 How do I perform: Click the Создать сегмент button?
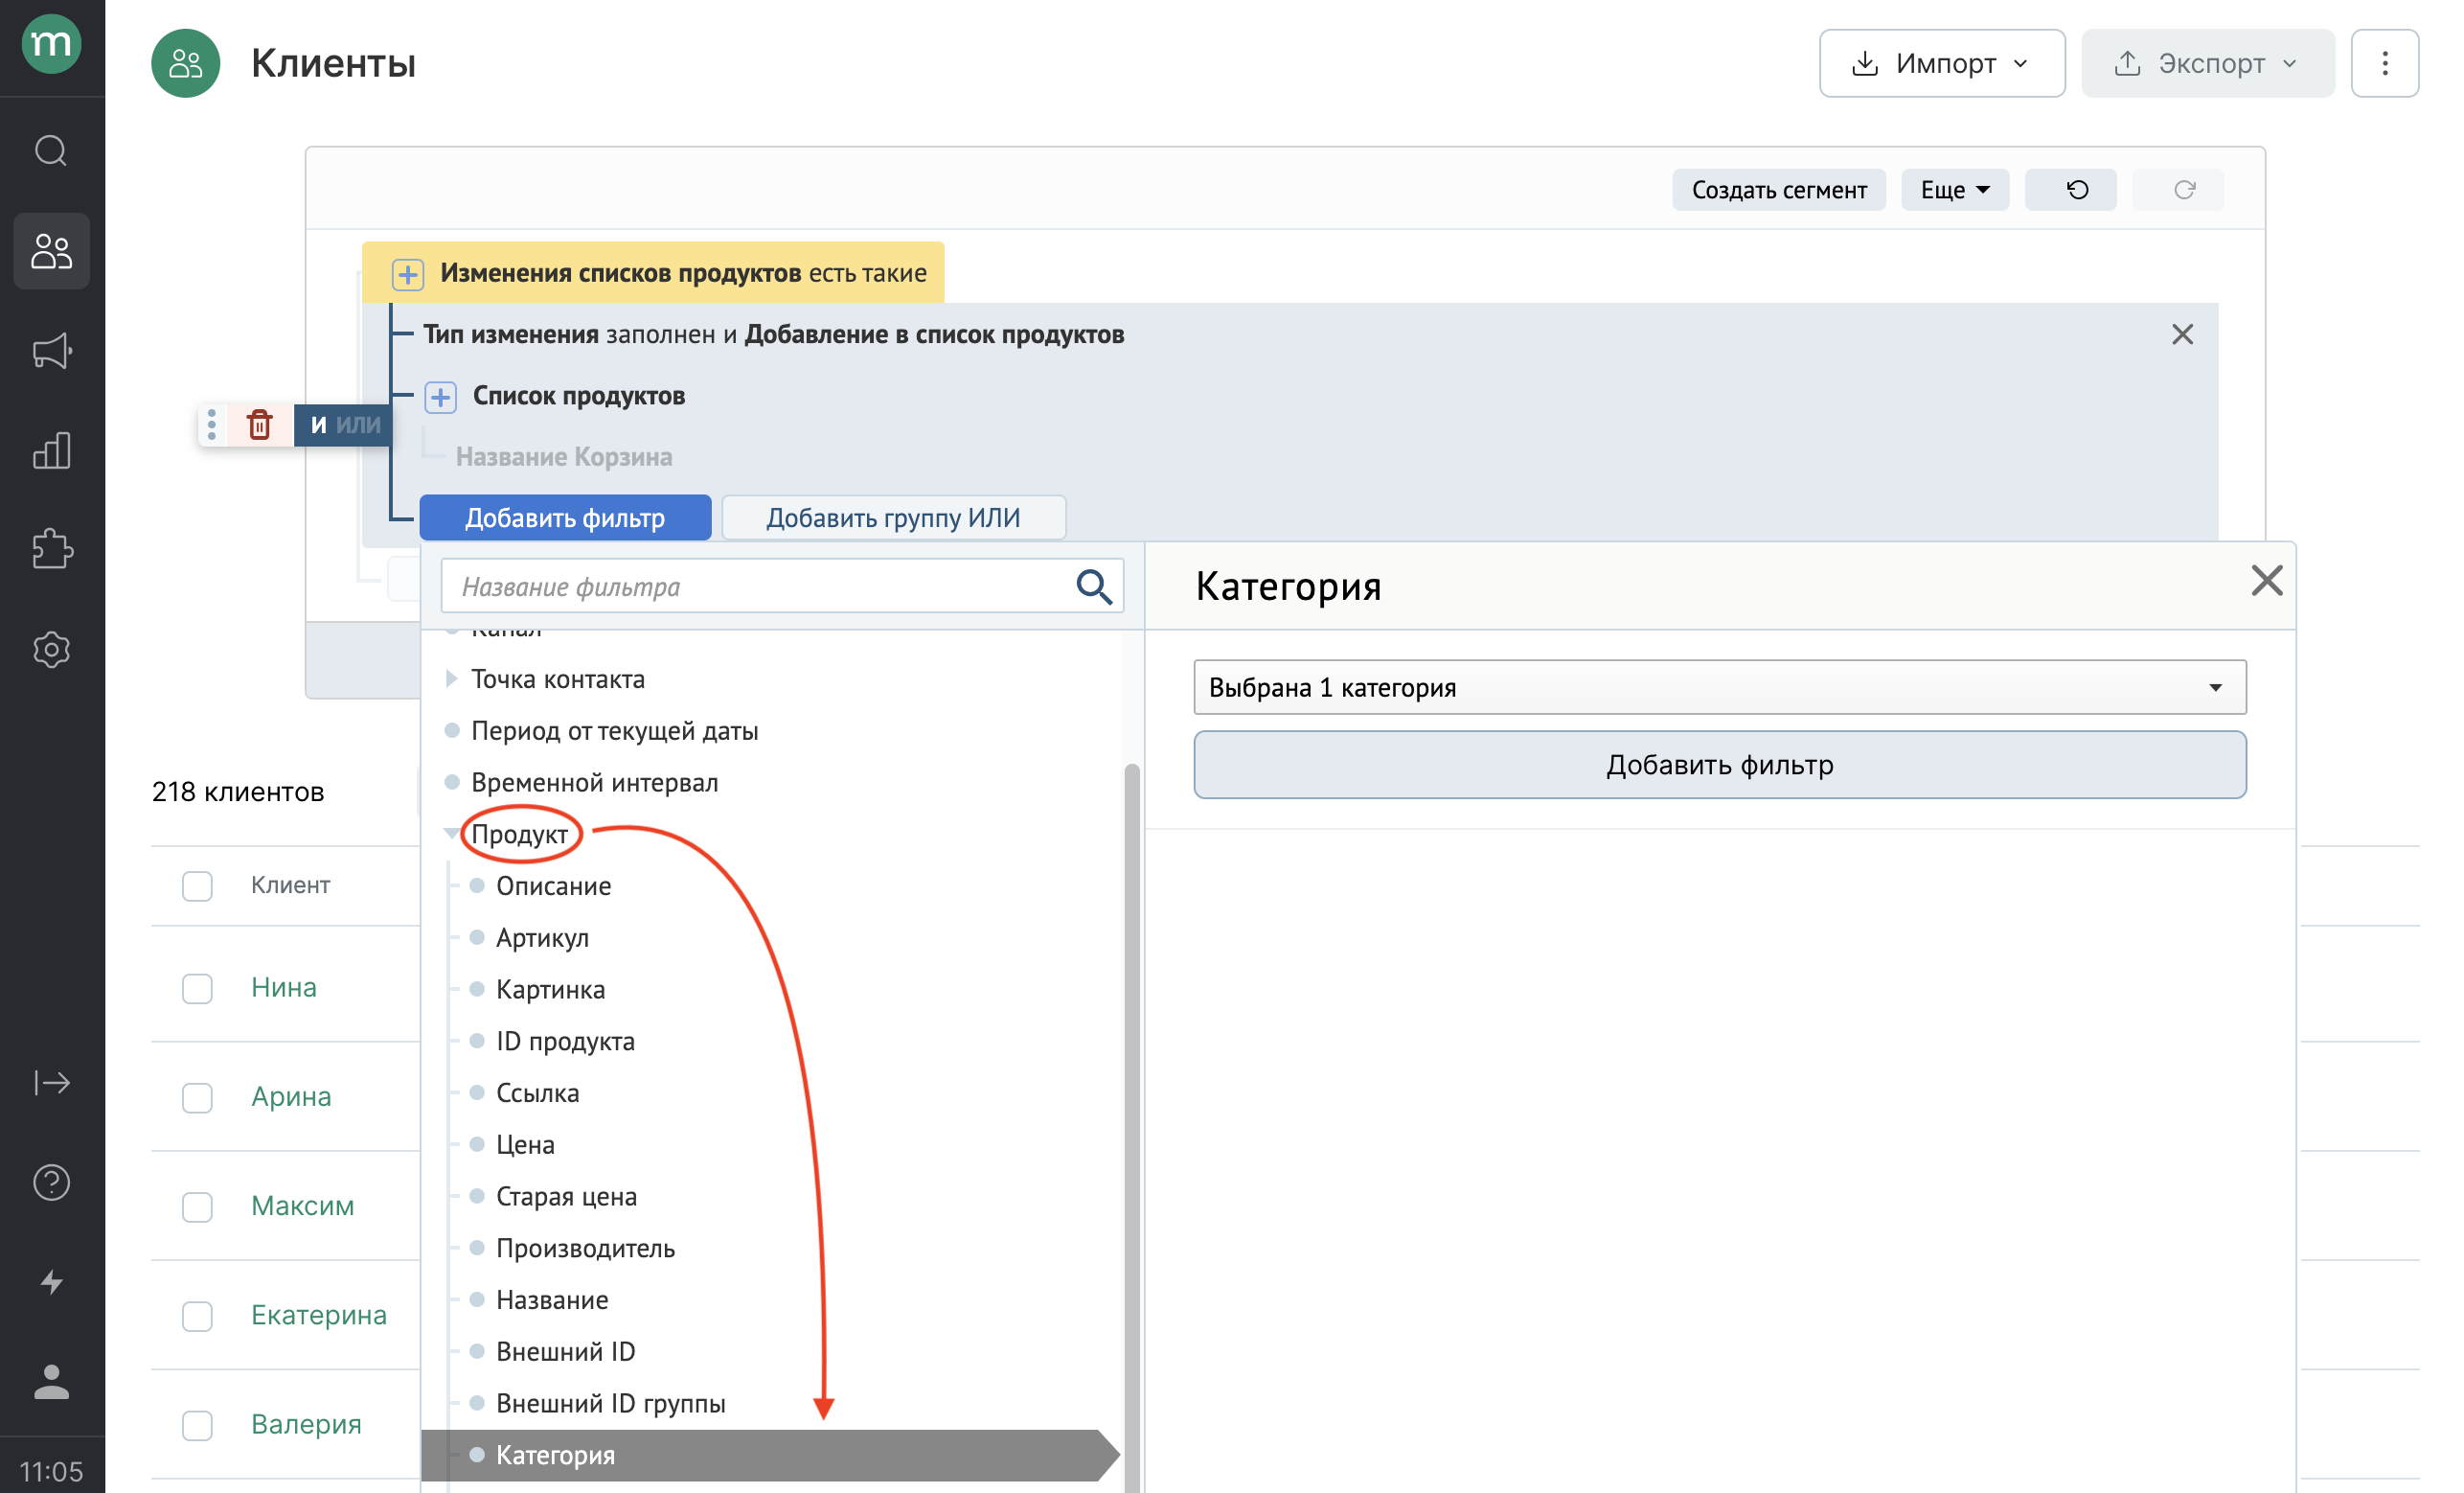point(1778,190)
